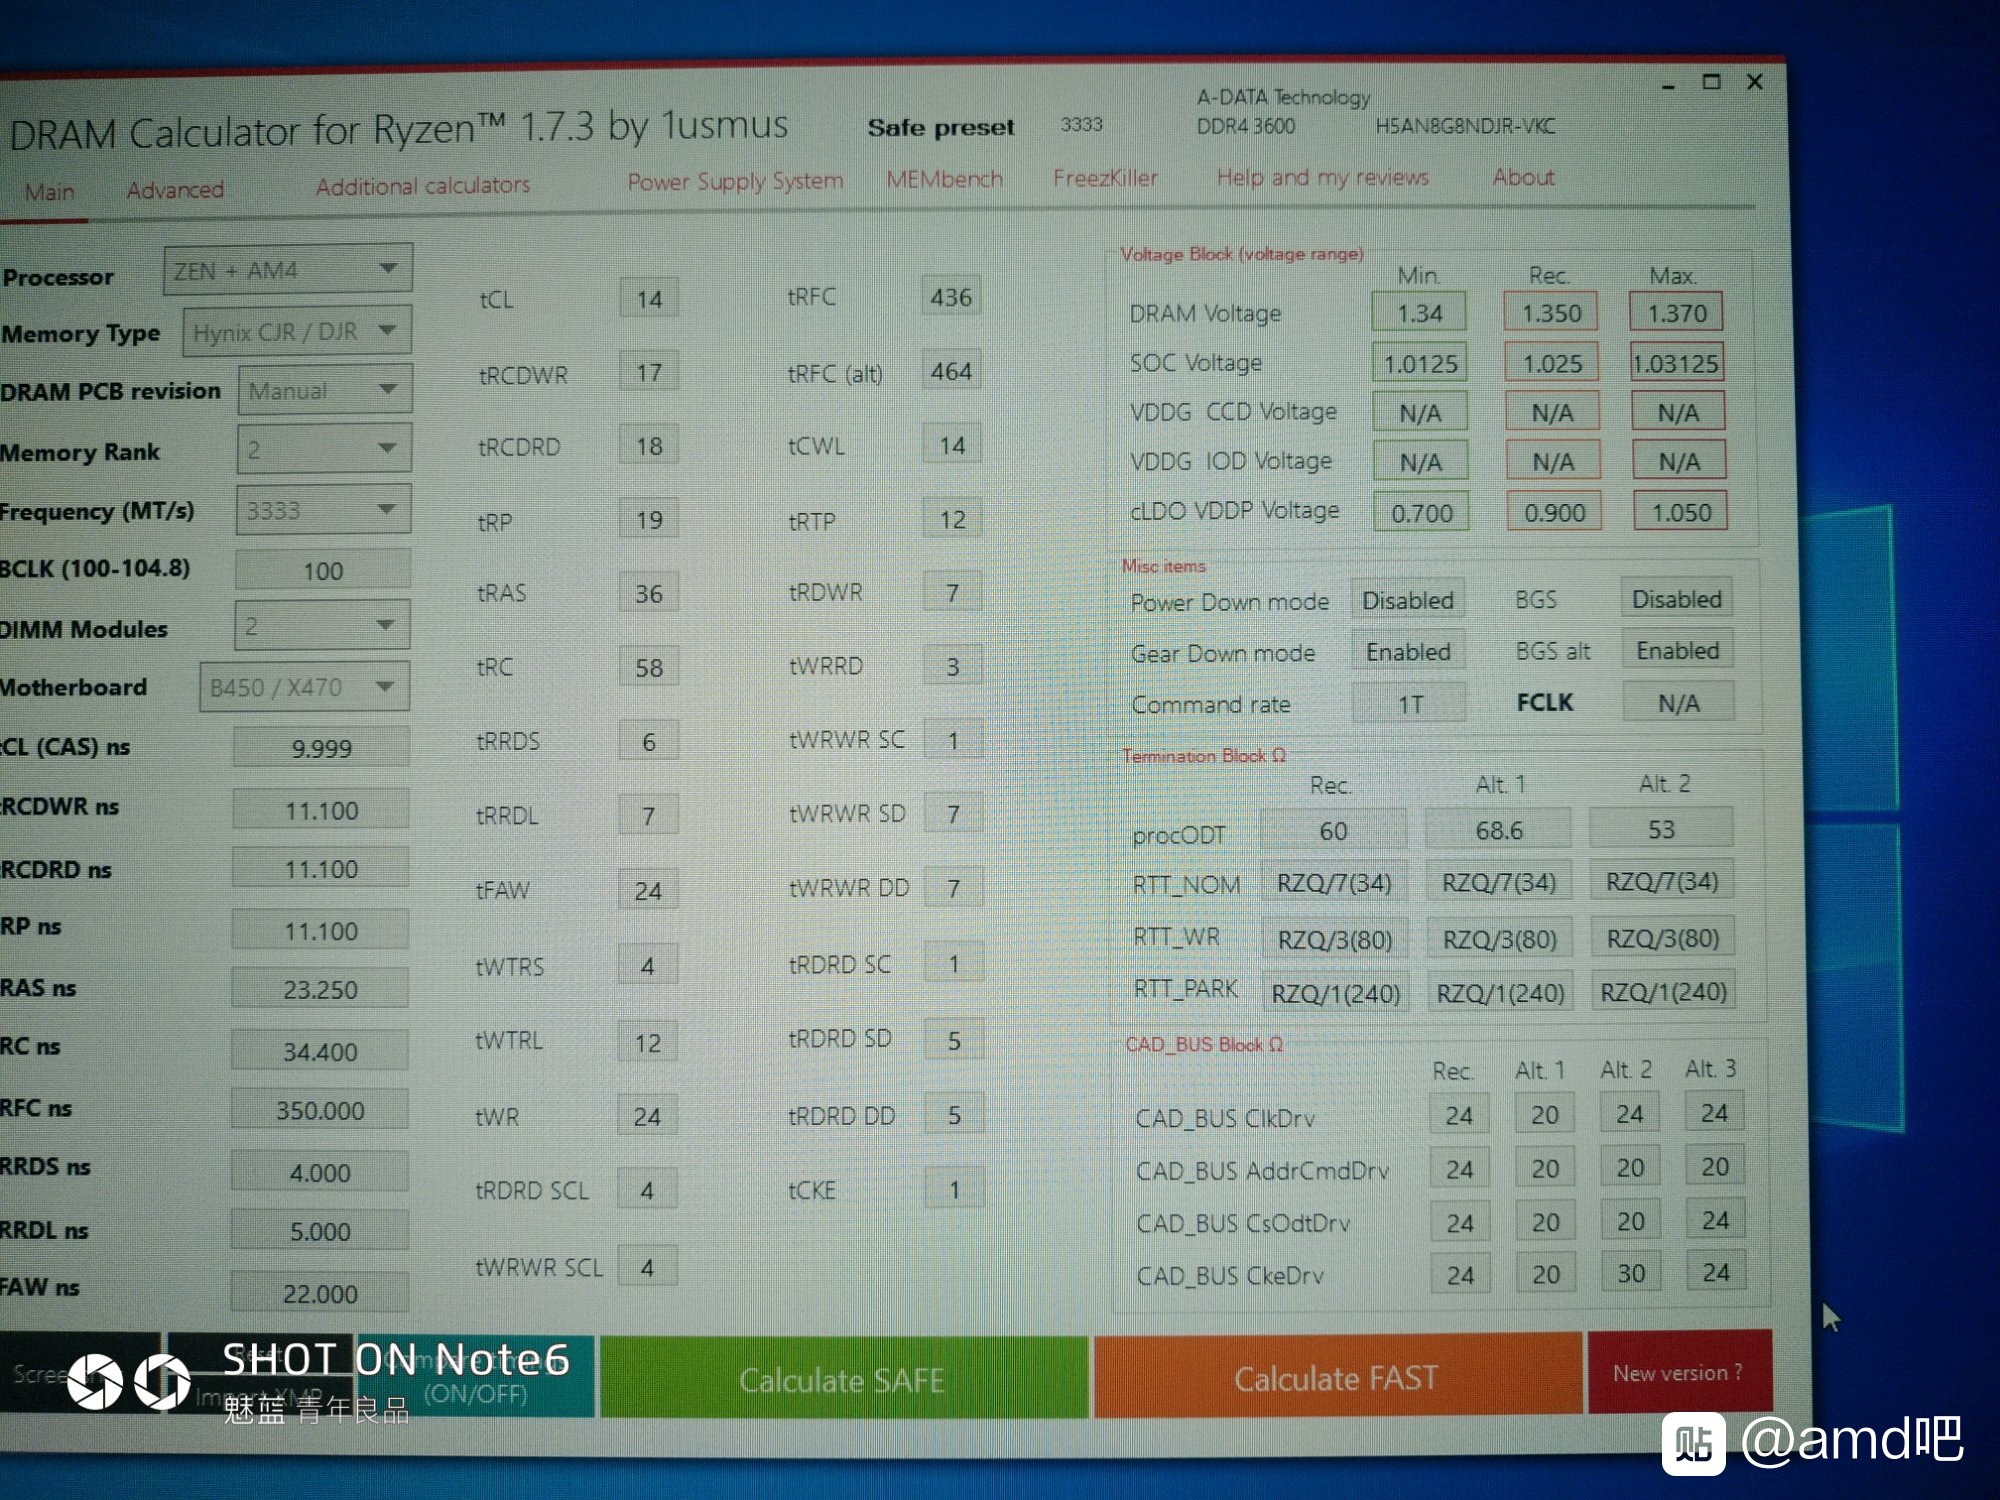Image resolution: width=2000 pixels, height=1500 pixels.
Task: Click Power Down mode Disabled value
Action: tap(1408, 600)
